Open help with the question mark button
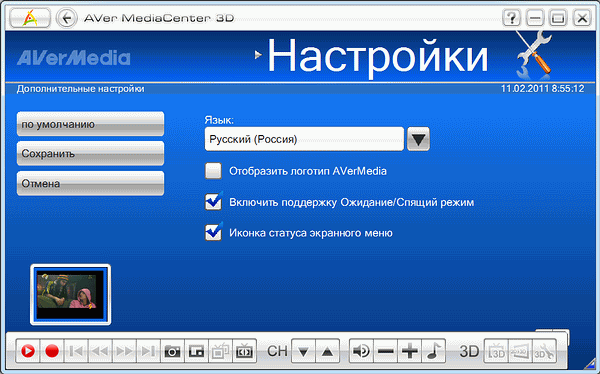This screenshot has height=374, width=600. [511, 18]
